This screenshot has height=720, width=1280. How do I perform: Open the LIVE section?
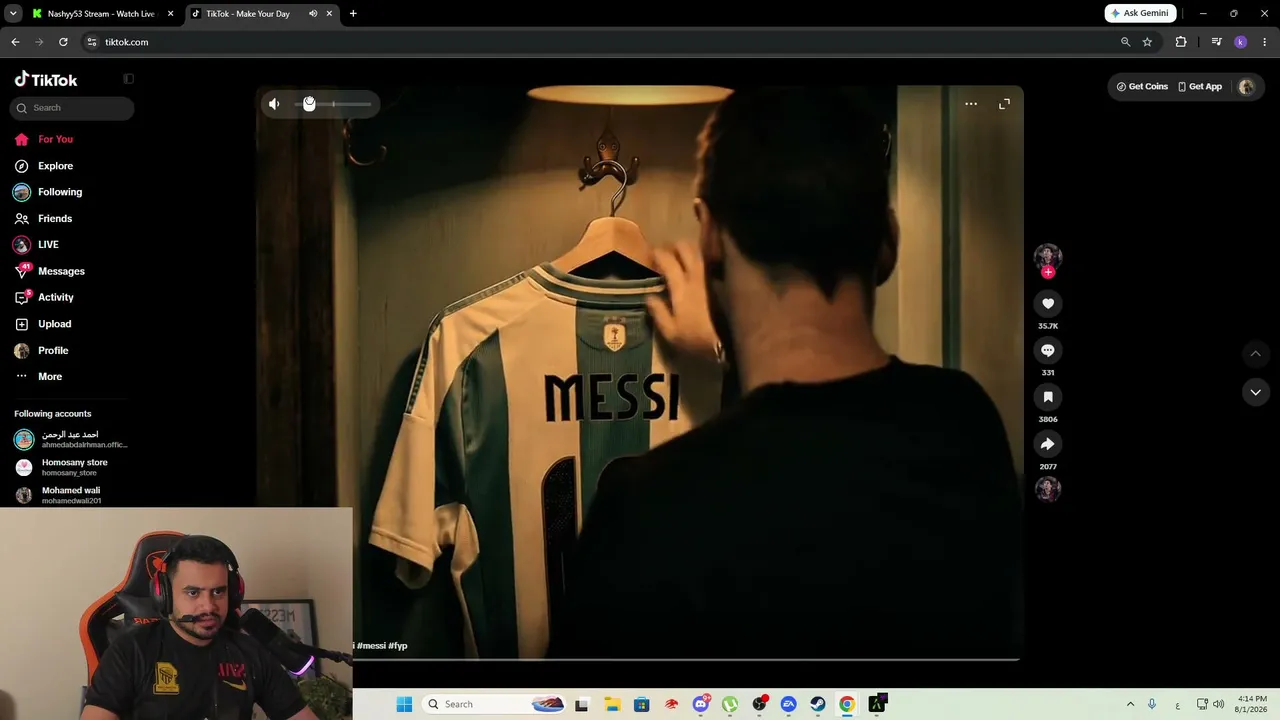tap(48, 245)
